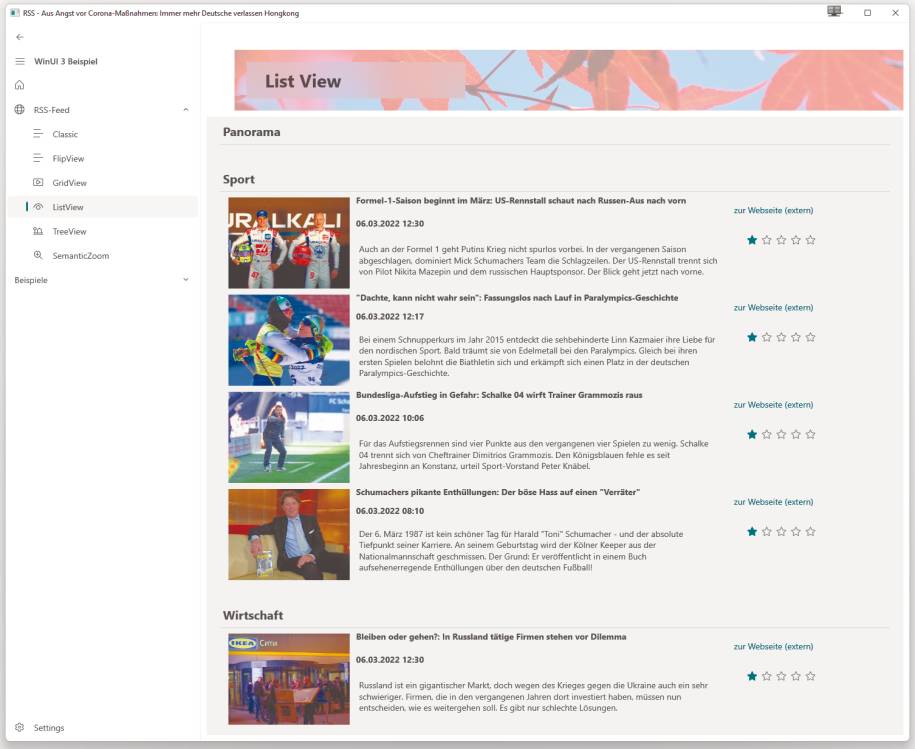Viewport: 915px width, 749px height.
Task: Click the FlipView list icon
Action: (x=38, y=158)
